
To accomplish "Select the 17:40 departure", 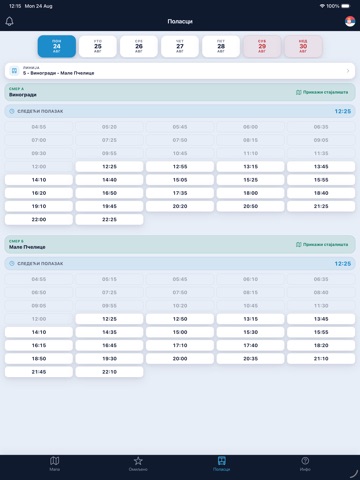I will (x=250, y=345).
